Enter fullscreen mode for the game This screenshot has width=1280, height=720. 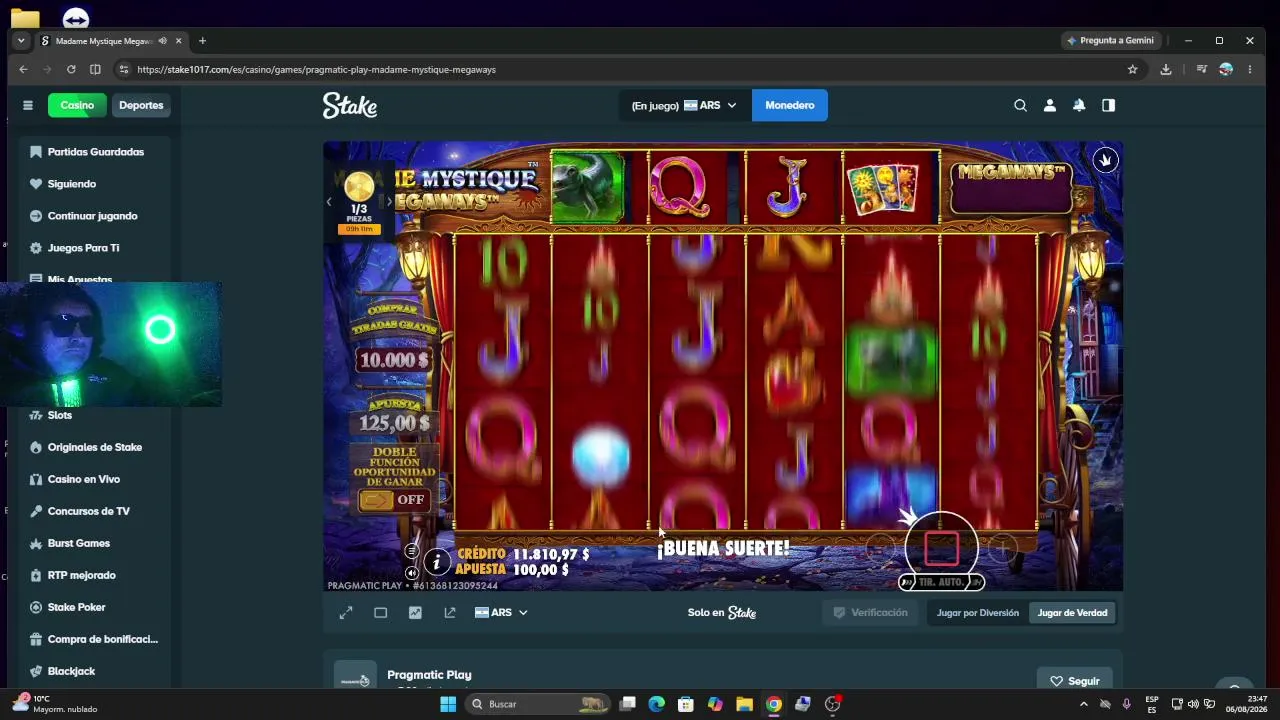[346, 612]
